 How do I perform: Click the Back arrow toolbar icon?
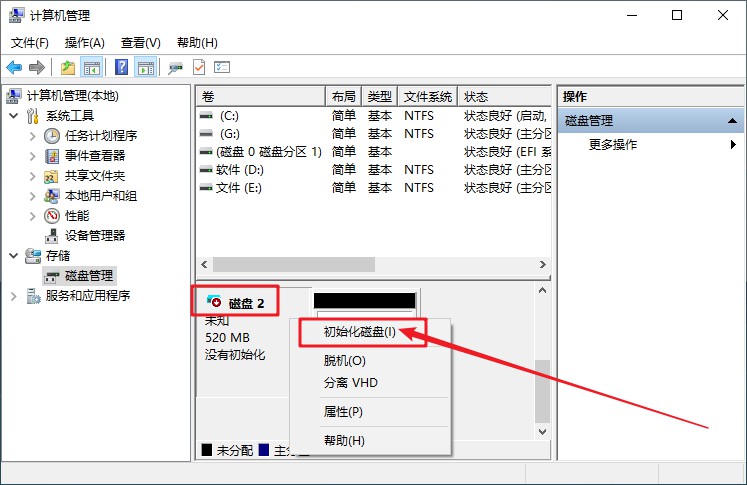click(x=14, y=67)
